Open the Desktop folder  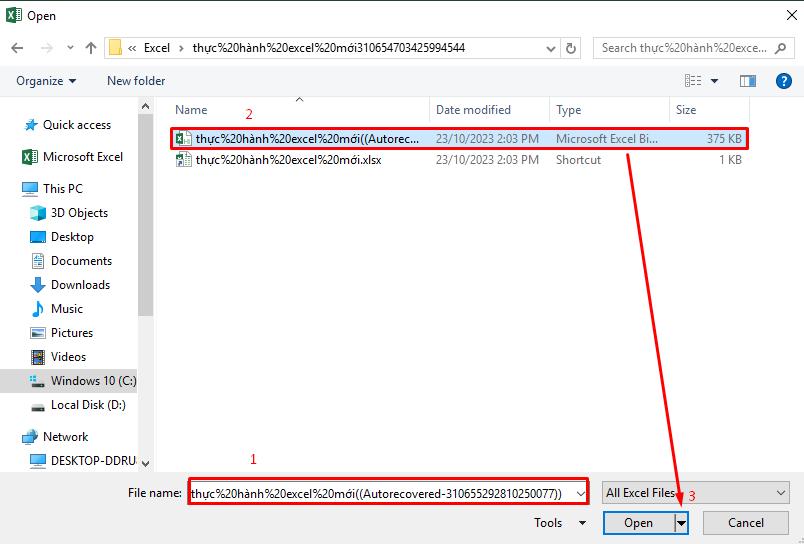pyautogui.click(x=72, y=237)
